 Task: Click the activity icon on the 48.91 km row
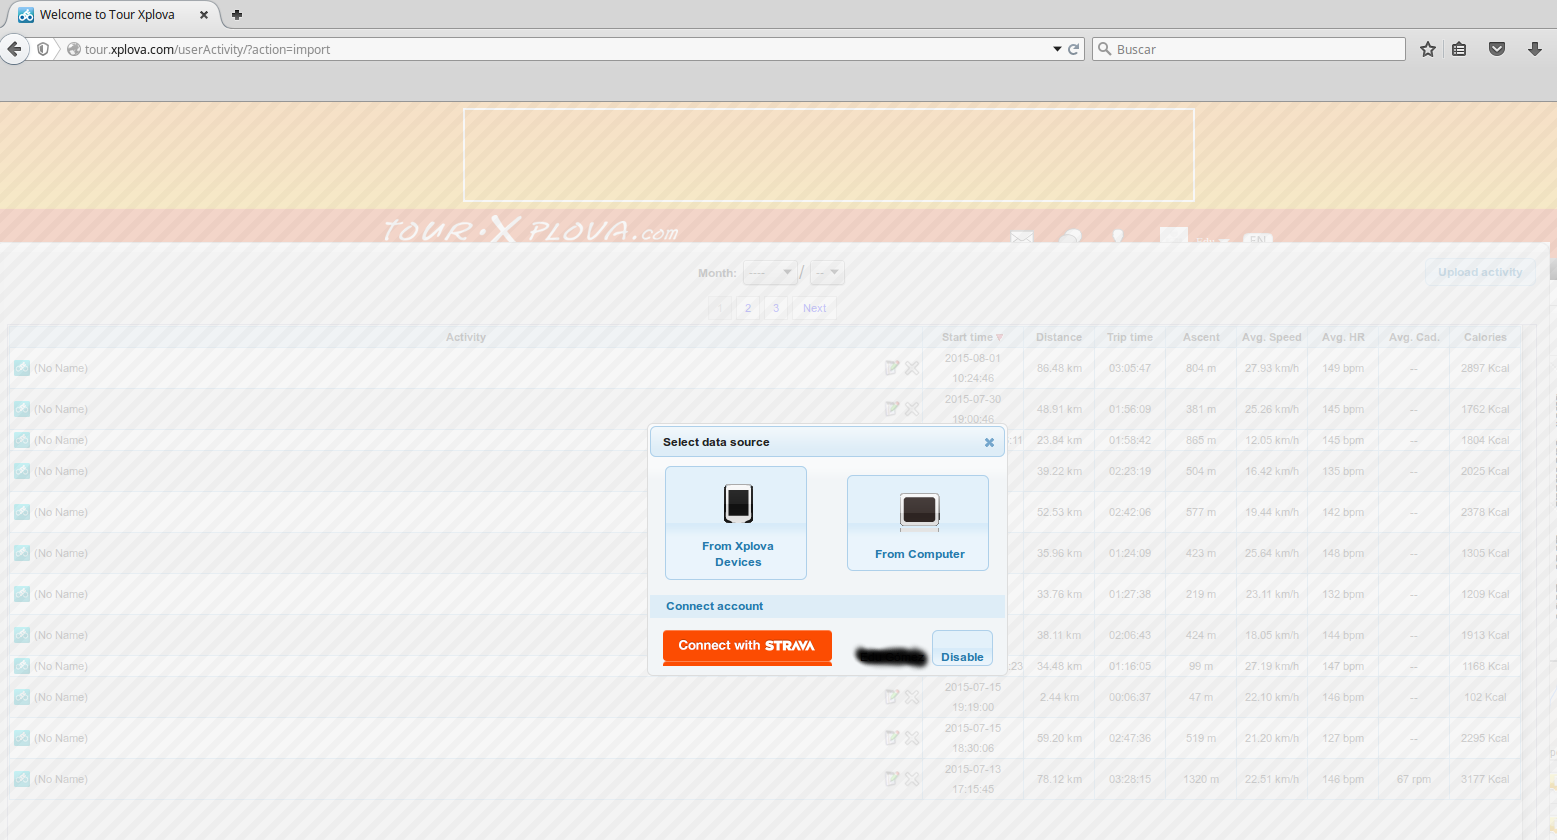(22, 409)
